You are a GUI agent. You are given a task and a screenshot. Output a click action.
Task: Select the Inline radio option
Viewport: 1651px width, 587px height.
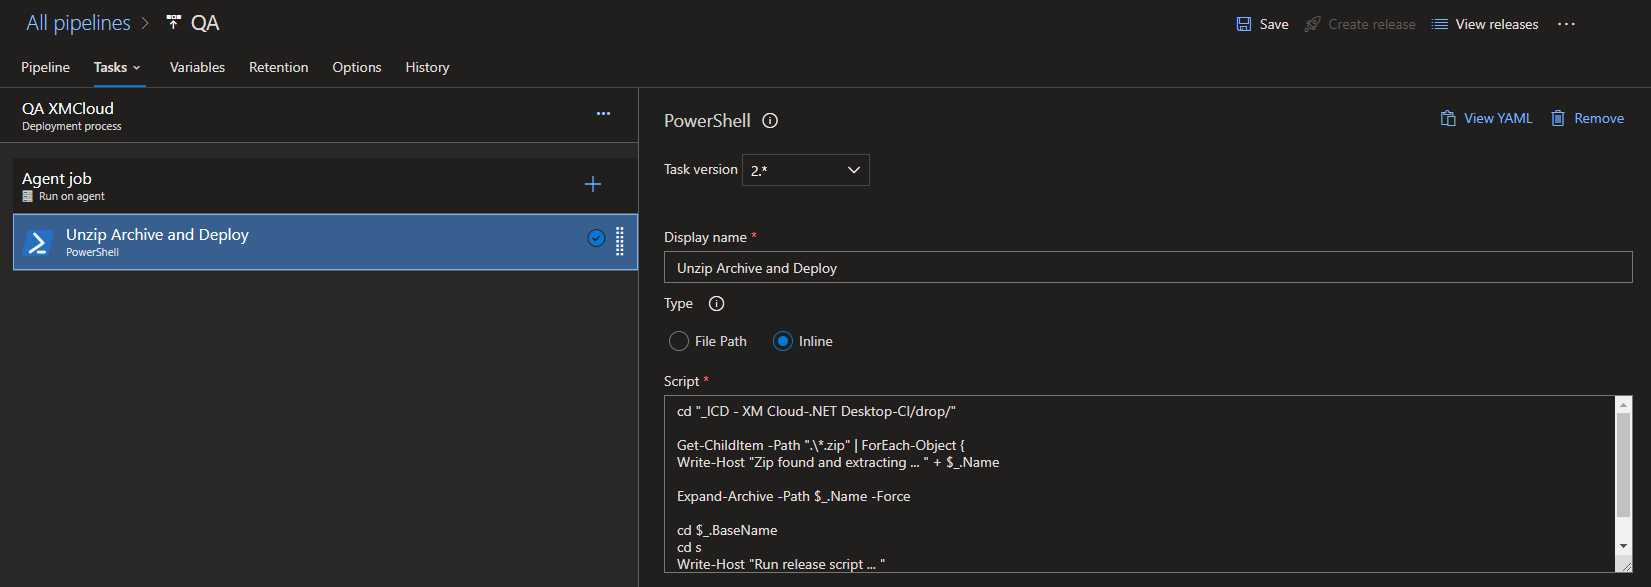click(x=783, y=341)
